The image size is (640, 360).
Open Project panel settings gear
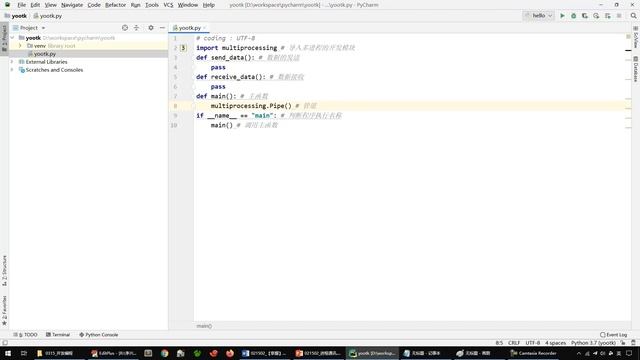click(x=151, y=28)
